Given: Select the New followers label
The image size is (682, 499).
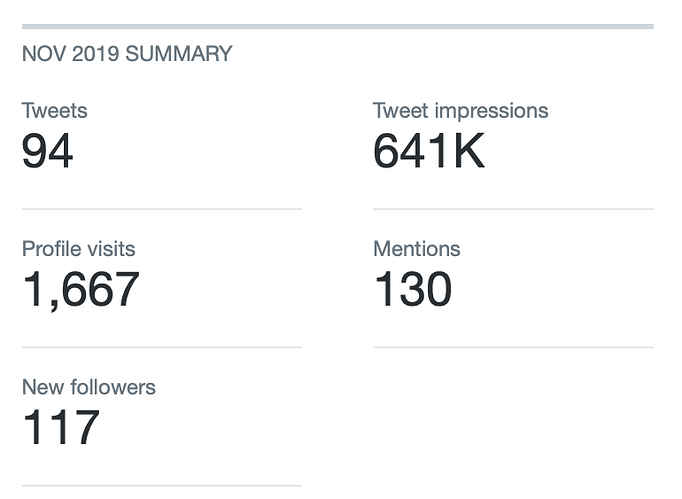Looking at the screenshot, I should coord(89,387).
